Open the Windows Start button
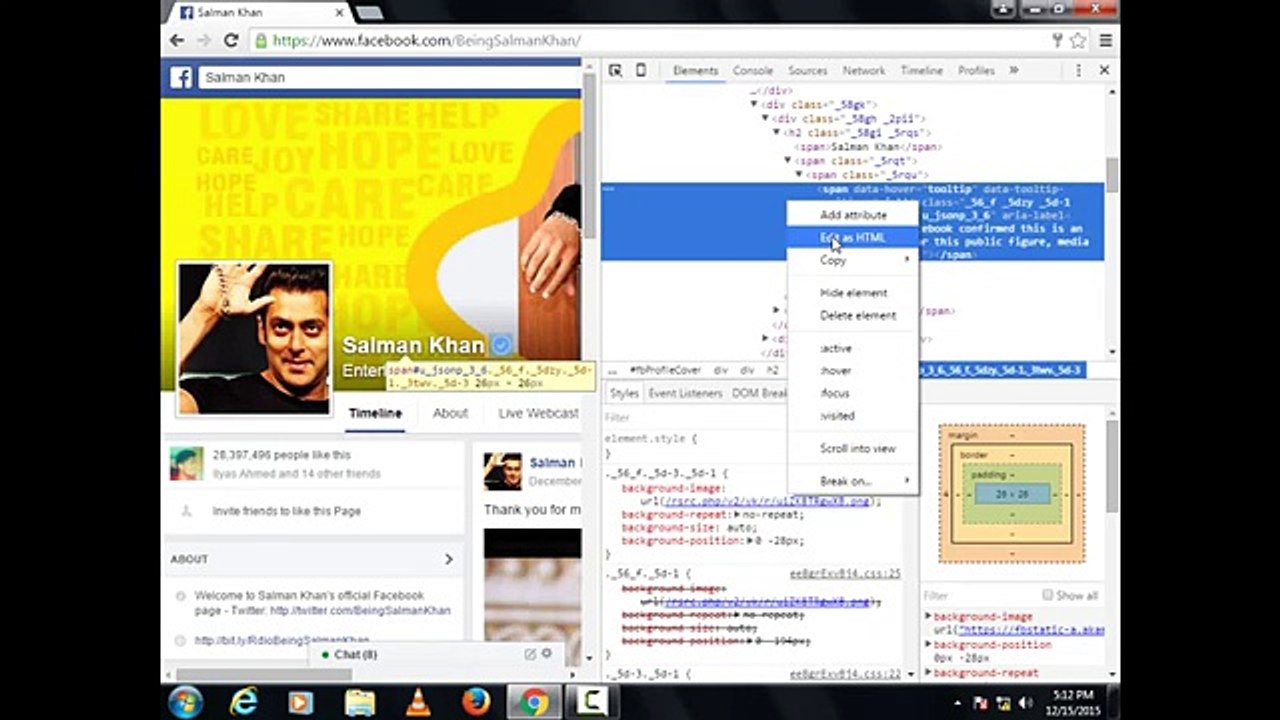This screenshot has width=1280, height=720. pyautogui.click(x=186, y=701)
